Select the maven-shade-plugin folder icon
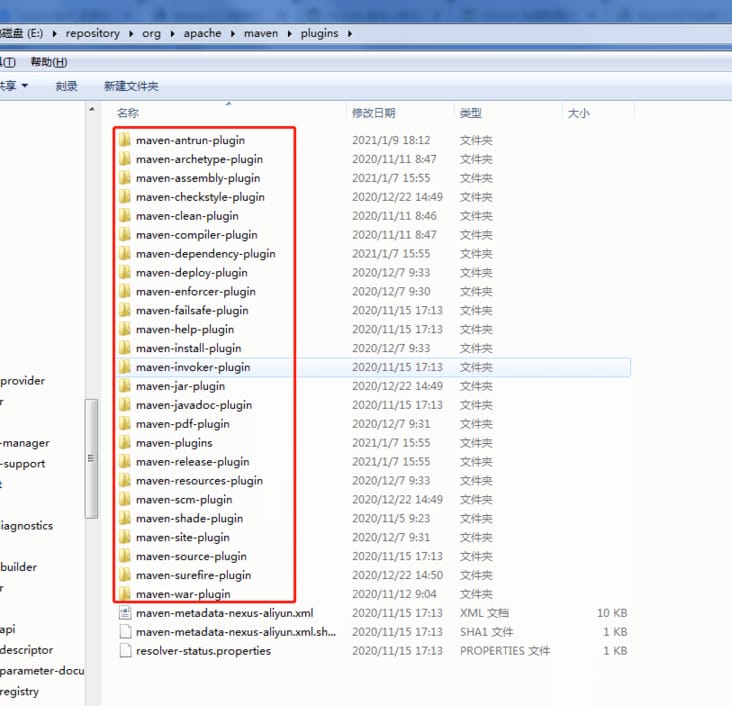Screen dimensions: 732x706 pyautogui.click(x=125, y=518)
